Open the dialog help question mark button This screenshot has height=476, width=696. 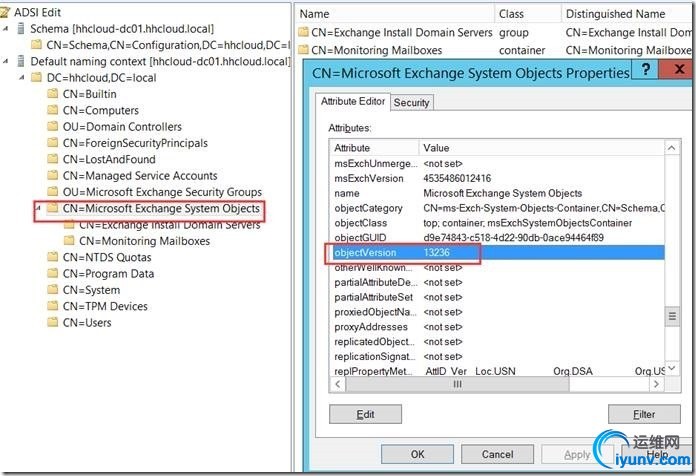point(645,69)
